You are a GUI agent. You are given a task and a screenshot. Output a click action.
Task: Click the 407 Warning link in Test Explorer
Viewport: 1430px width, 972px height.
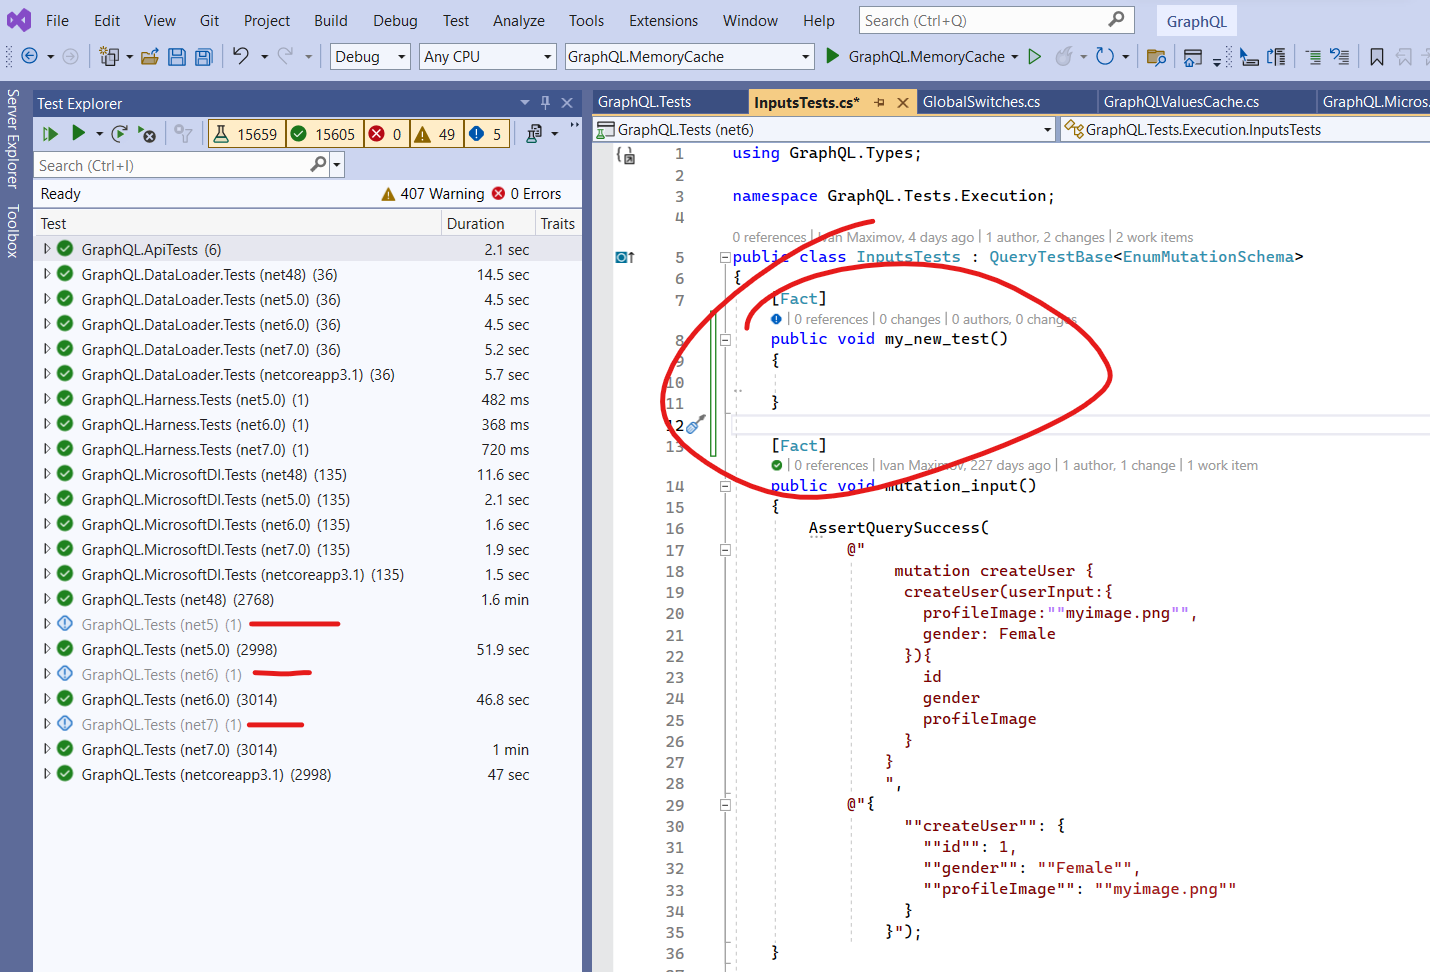tap(433, 193)
